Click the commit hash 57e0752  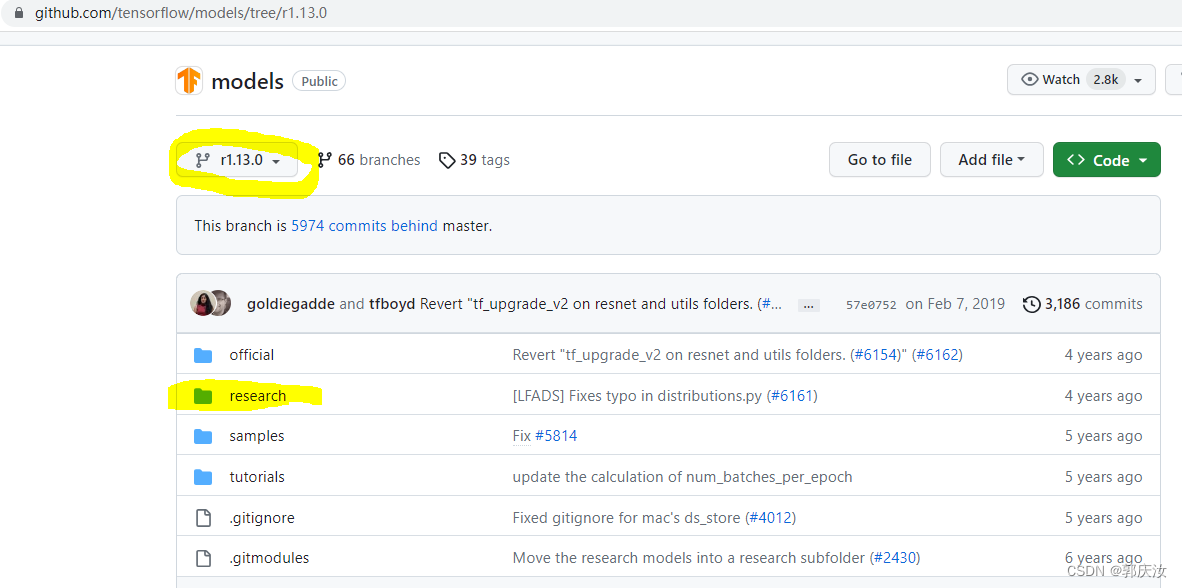click(x=871, y=305)
